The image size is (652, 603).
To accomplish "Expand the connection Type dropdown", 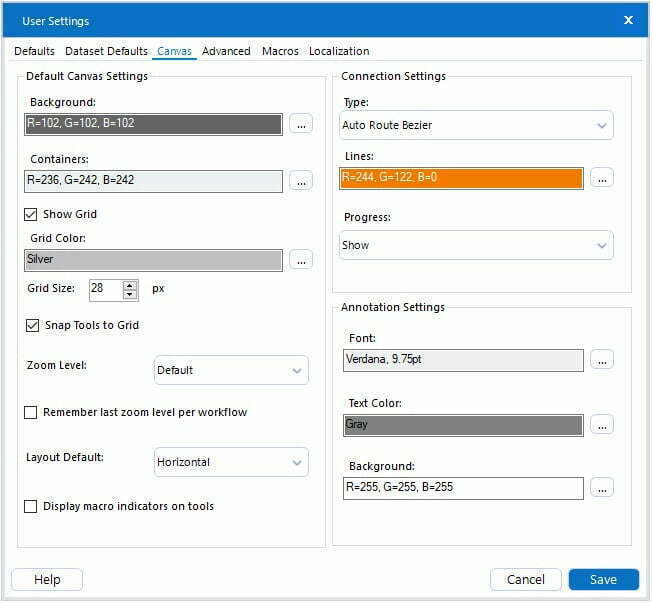I will click(x=476, y=126).
